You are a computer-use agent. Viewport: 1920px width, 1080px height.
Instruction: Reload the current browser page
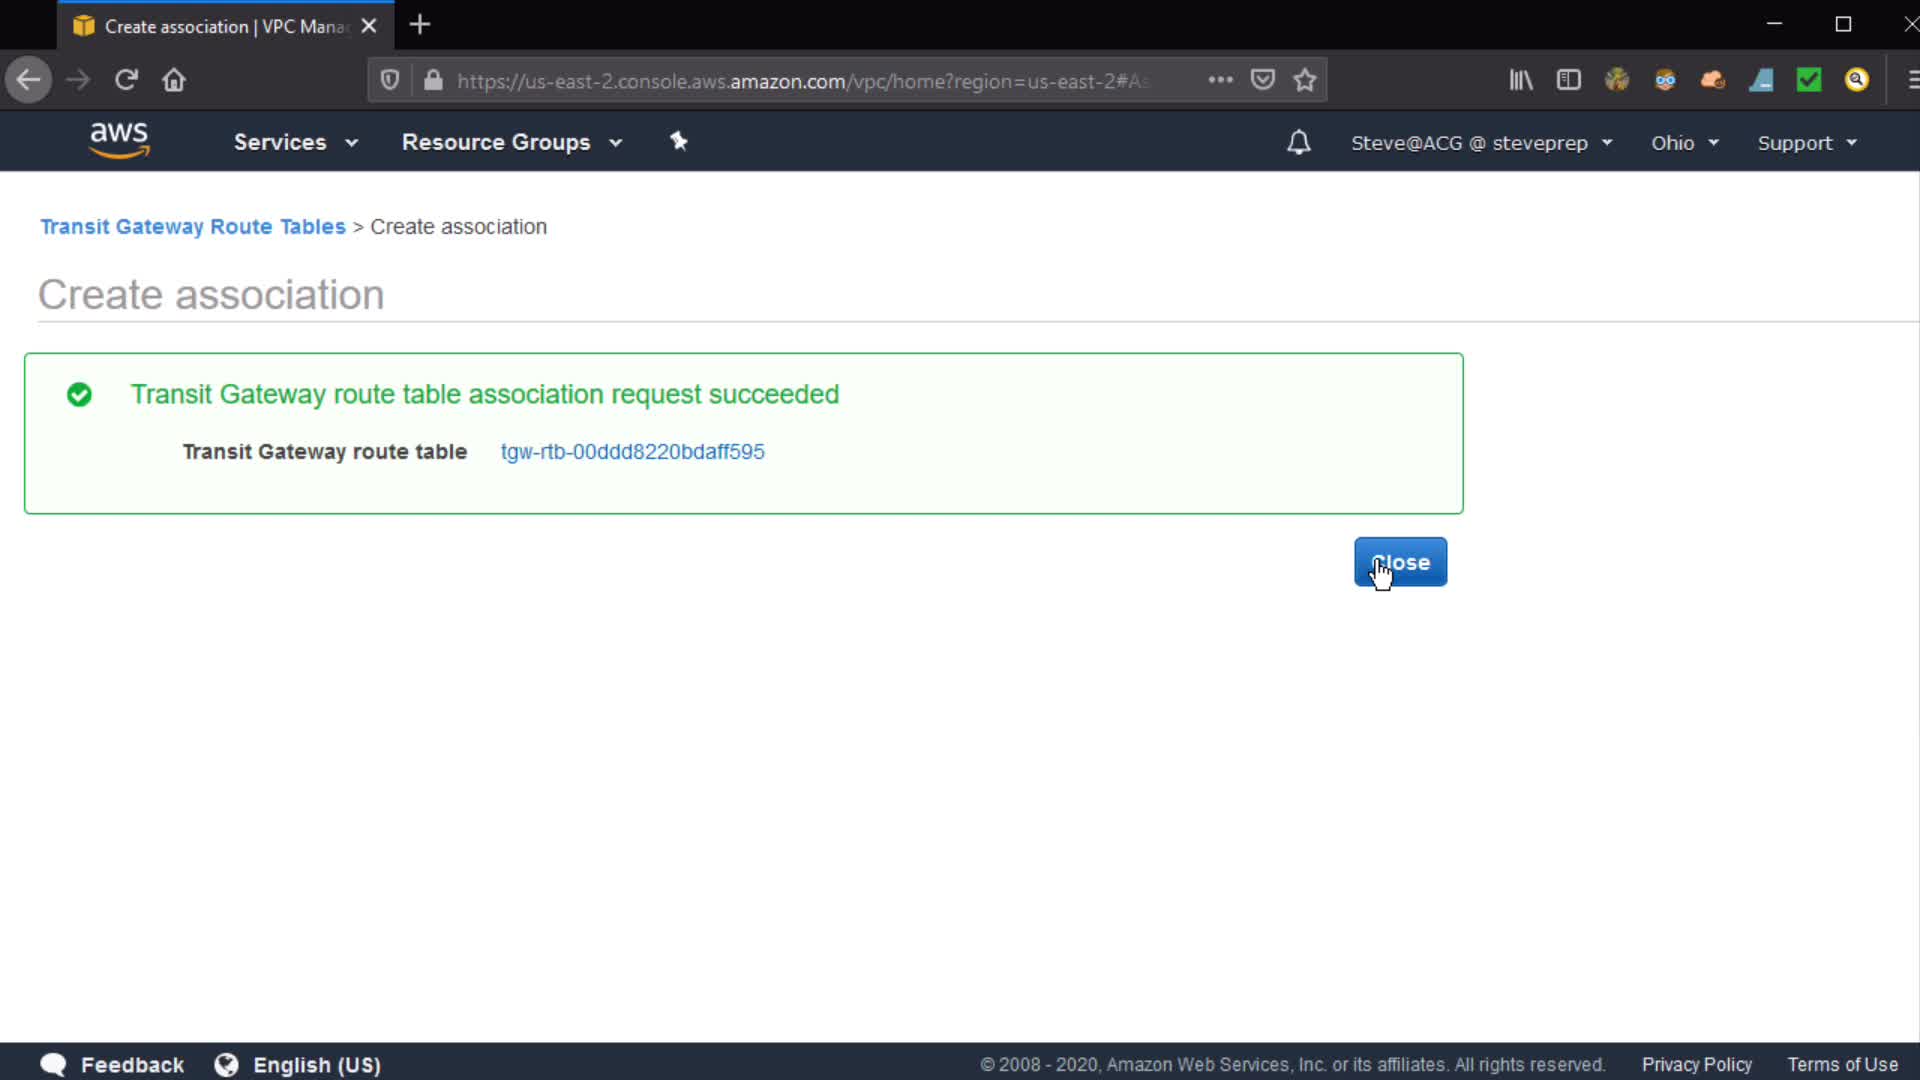[x=126, y=80]
